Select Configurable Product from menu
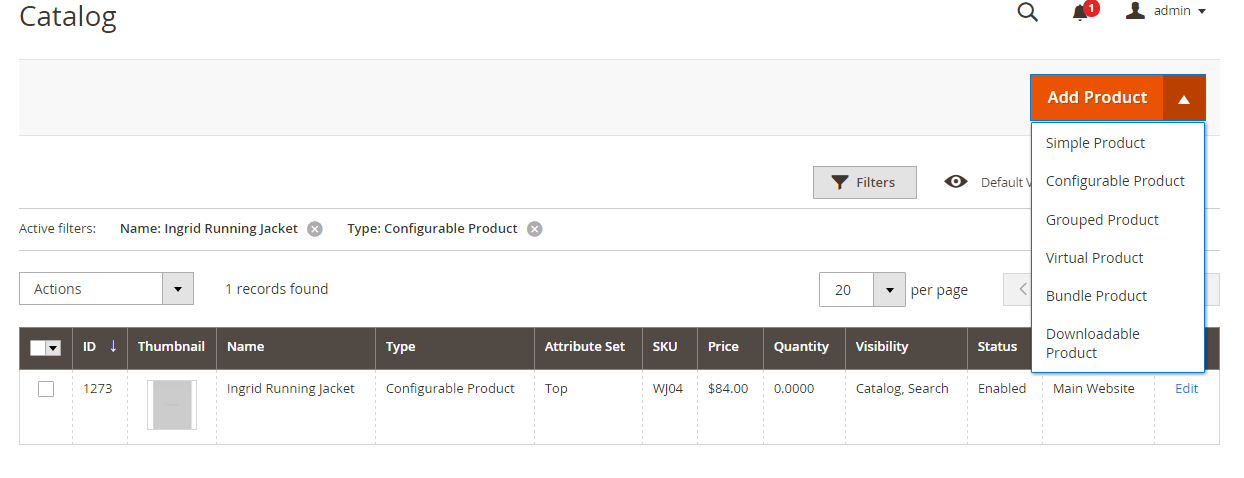 (x=1118, y=181)
